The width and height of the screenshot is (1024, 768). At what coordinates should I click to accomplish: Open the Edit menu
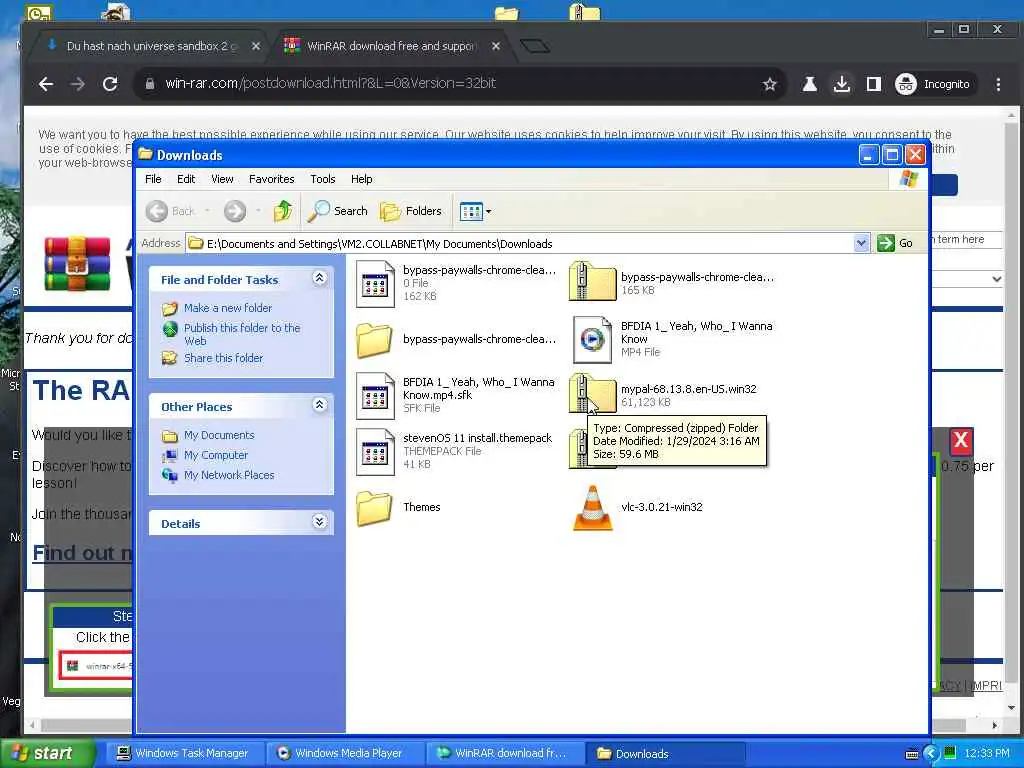click(x=186, y=179)
